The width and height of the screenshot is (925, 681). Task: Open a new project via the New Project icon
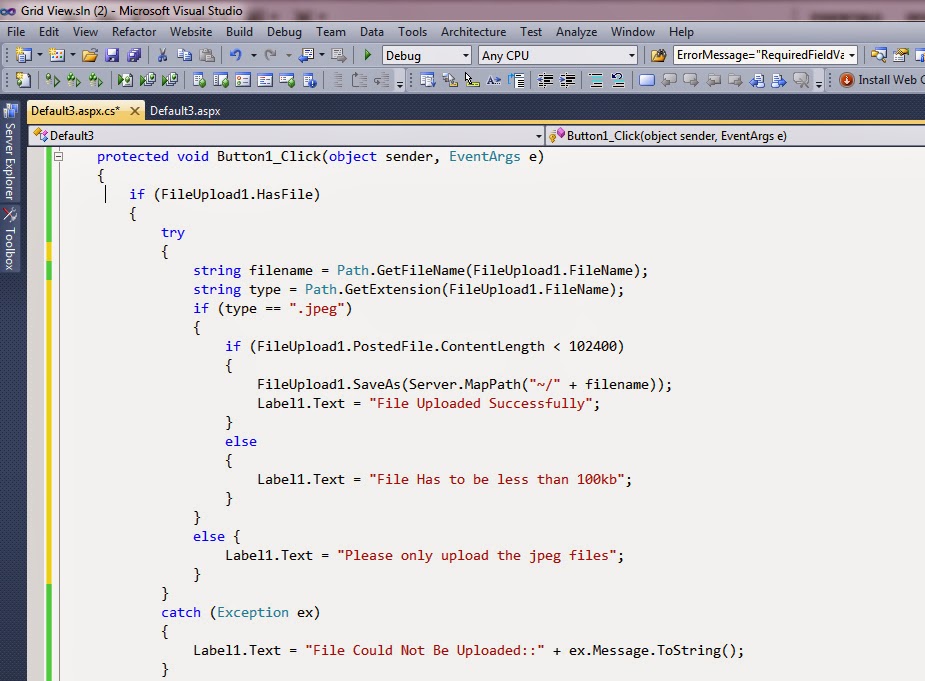tap(22, 55)
